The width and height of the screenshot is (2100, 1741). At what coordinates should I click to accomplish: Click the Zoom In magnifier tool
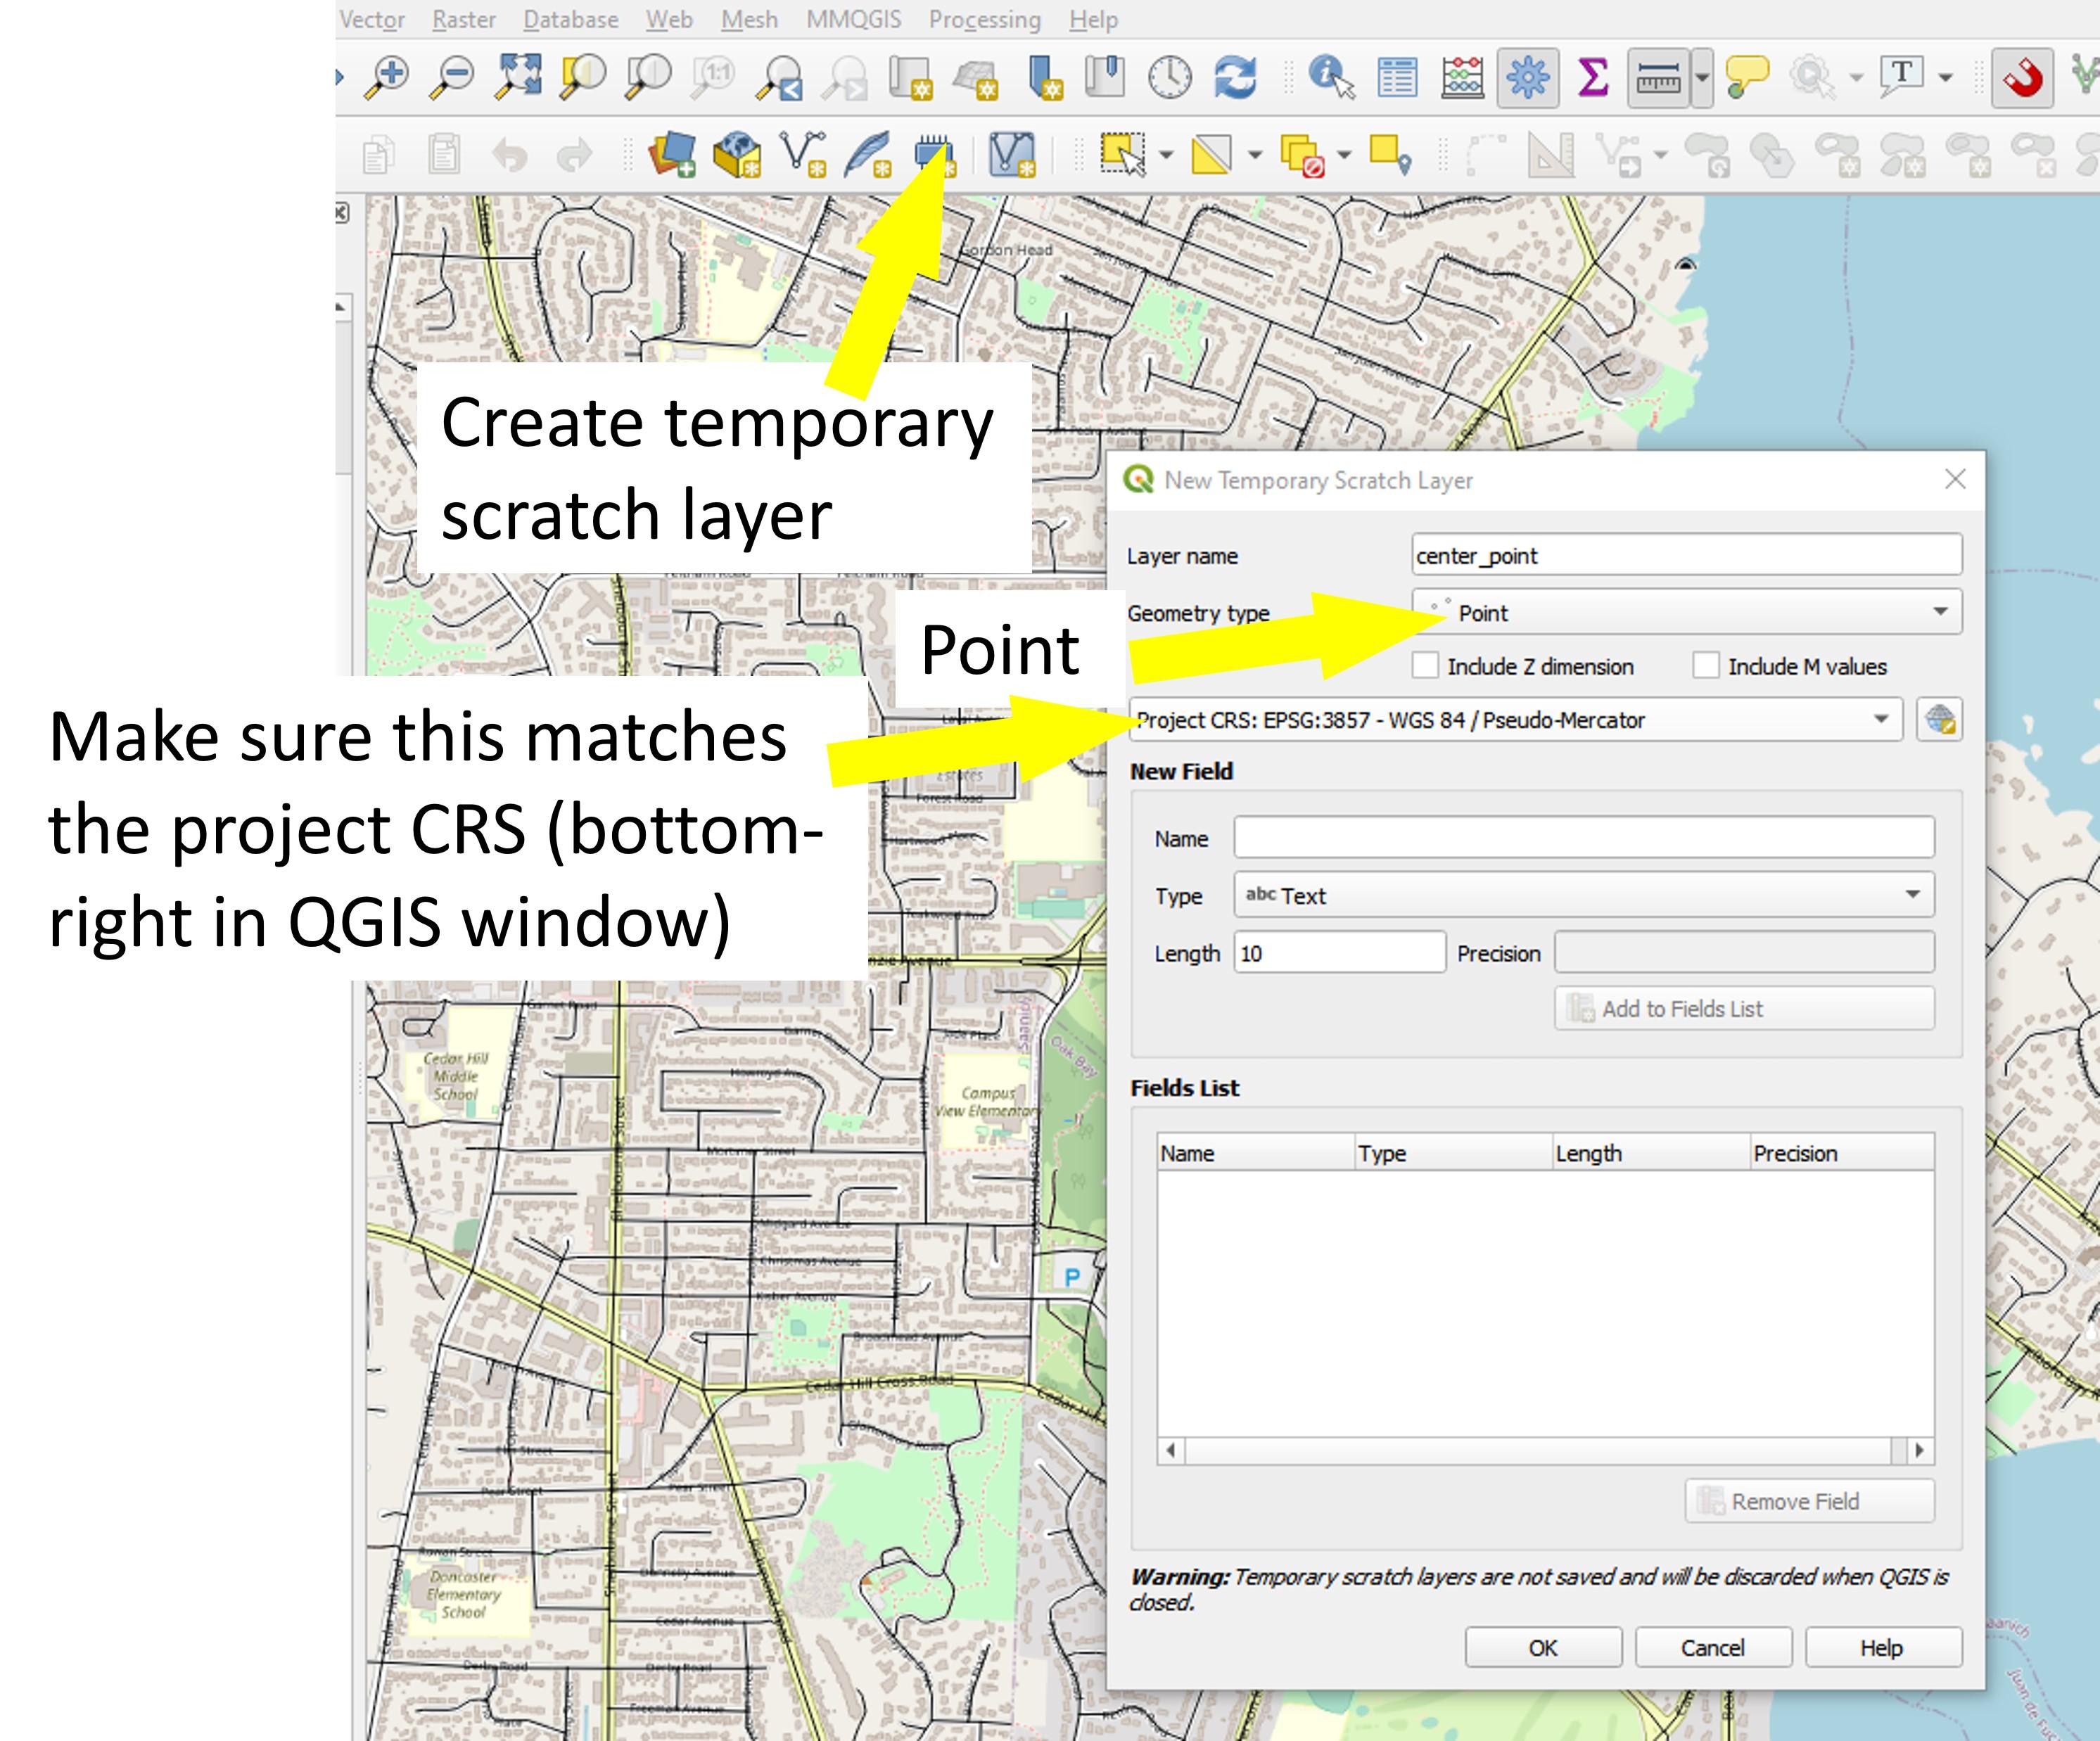(387, 76)
